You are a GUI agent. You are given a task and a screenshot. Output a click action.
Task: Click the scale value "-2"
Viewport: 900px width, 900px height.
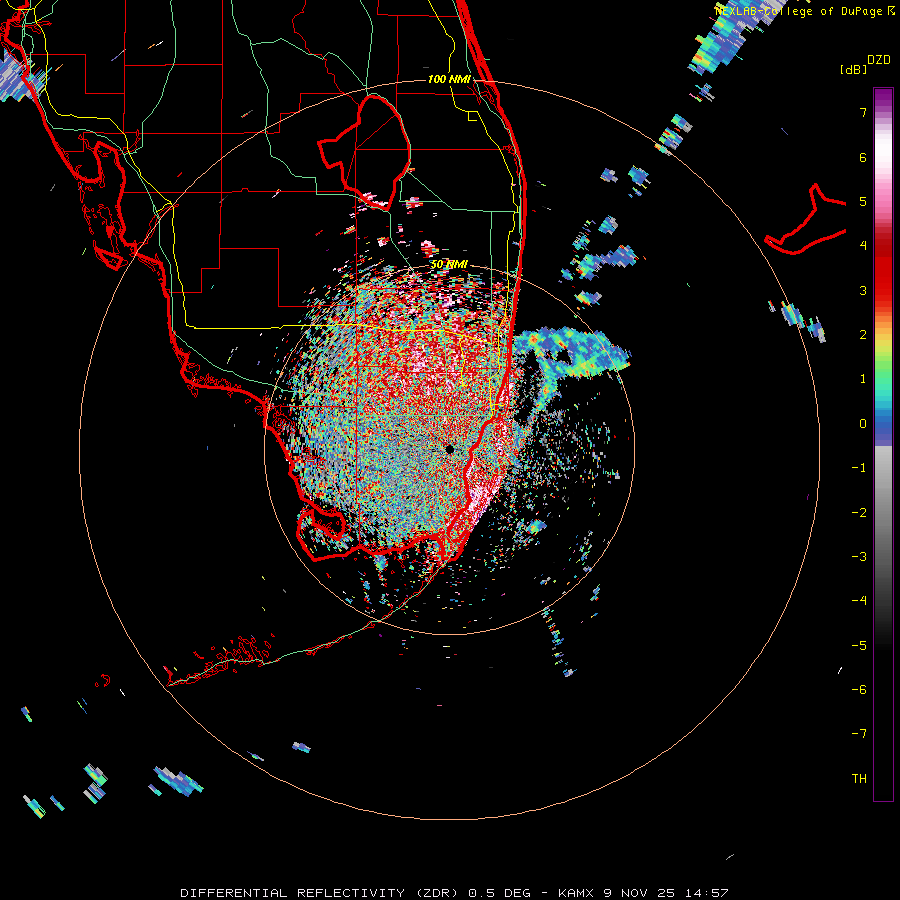(x=859, y=512)
